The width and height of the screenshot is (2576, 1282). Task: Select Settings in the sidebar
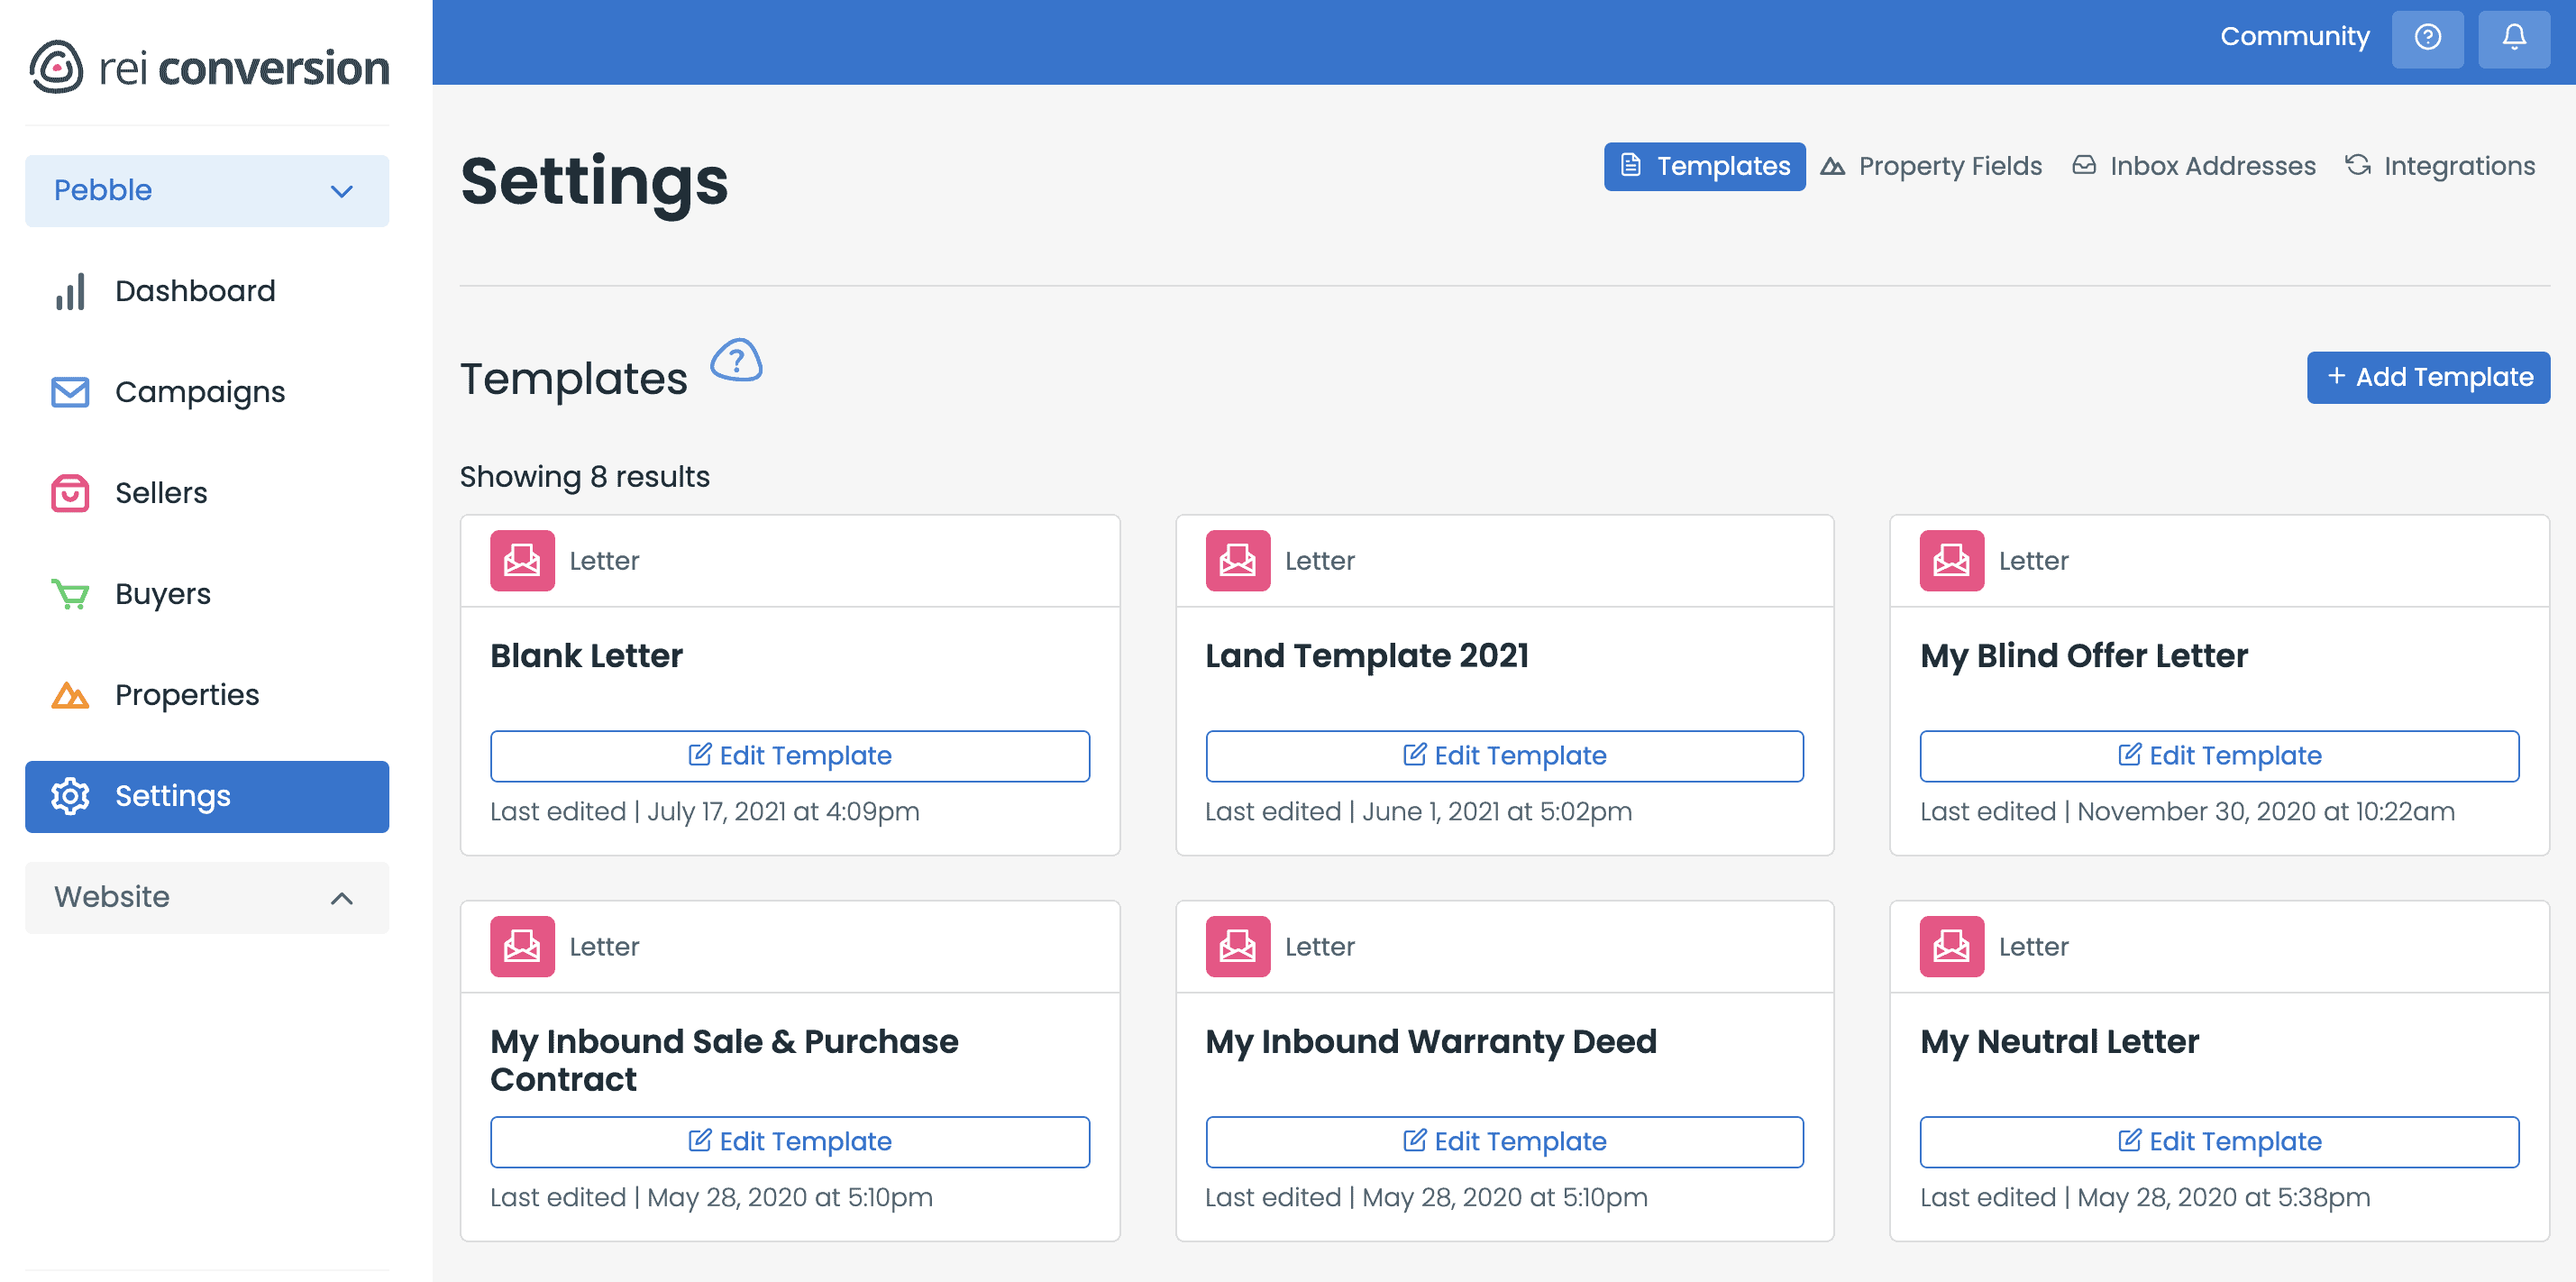click(207, 797)
